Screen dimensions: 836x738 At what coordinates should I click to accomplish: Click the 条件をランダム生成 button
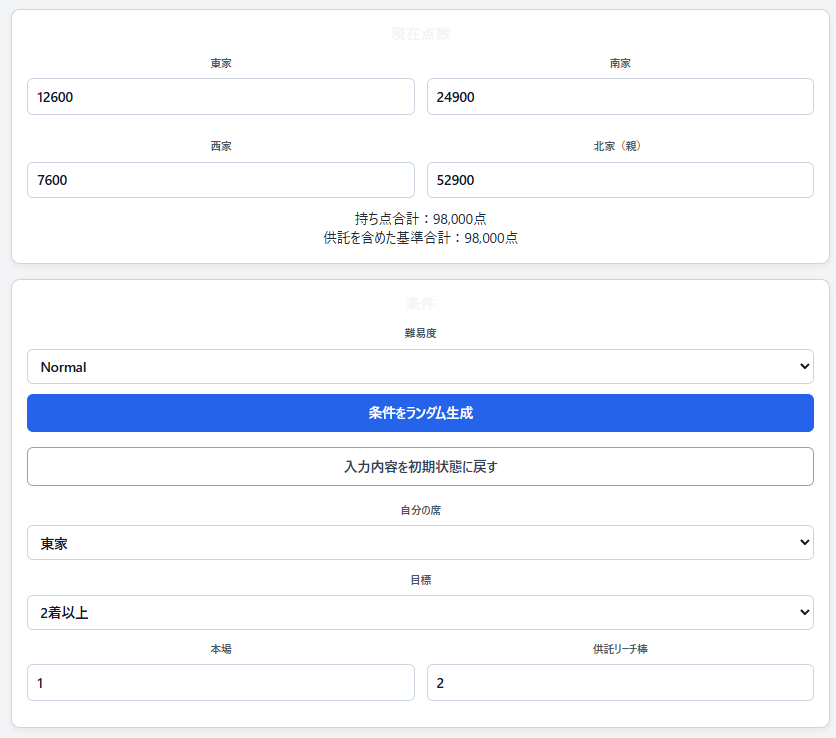pyautogui.click(x=420, y=413)
